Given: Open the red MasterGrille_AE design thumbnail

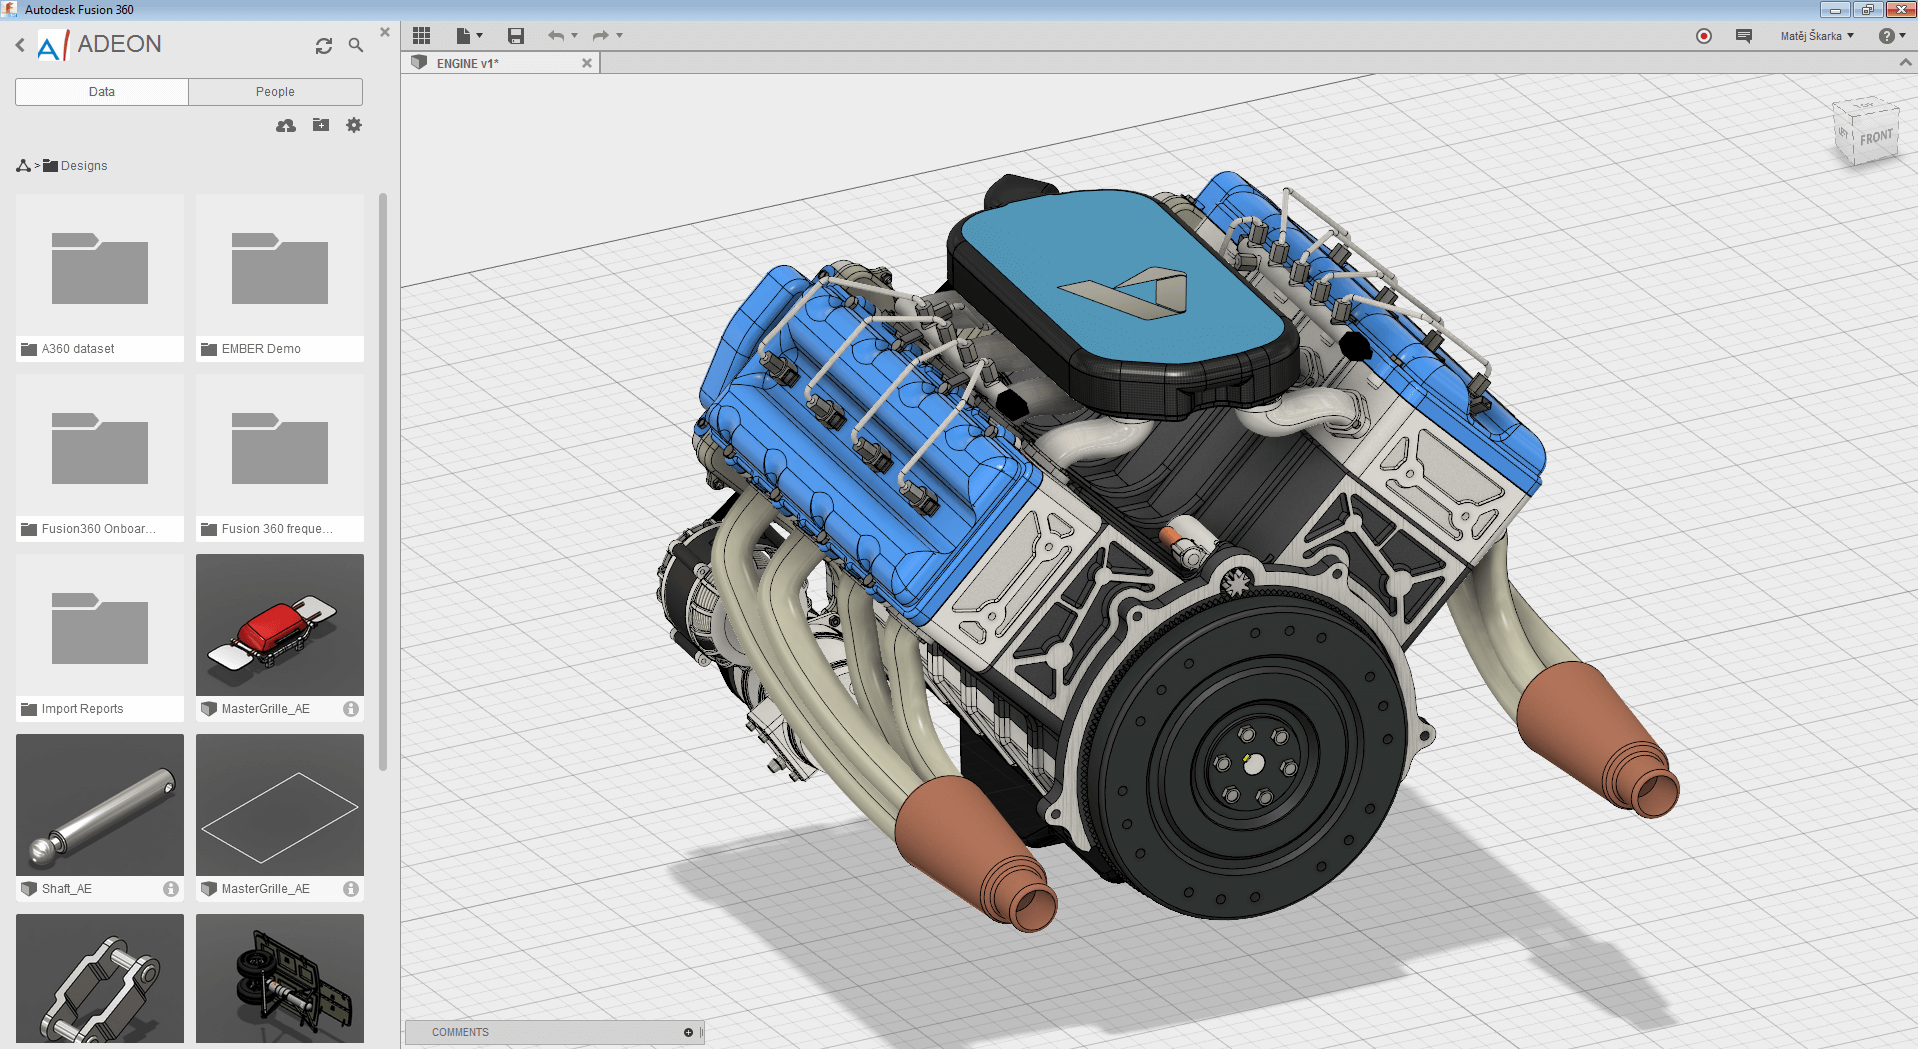Looking at the screenshot, I should click(280, 625).
